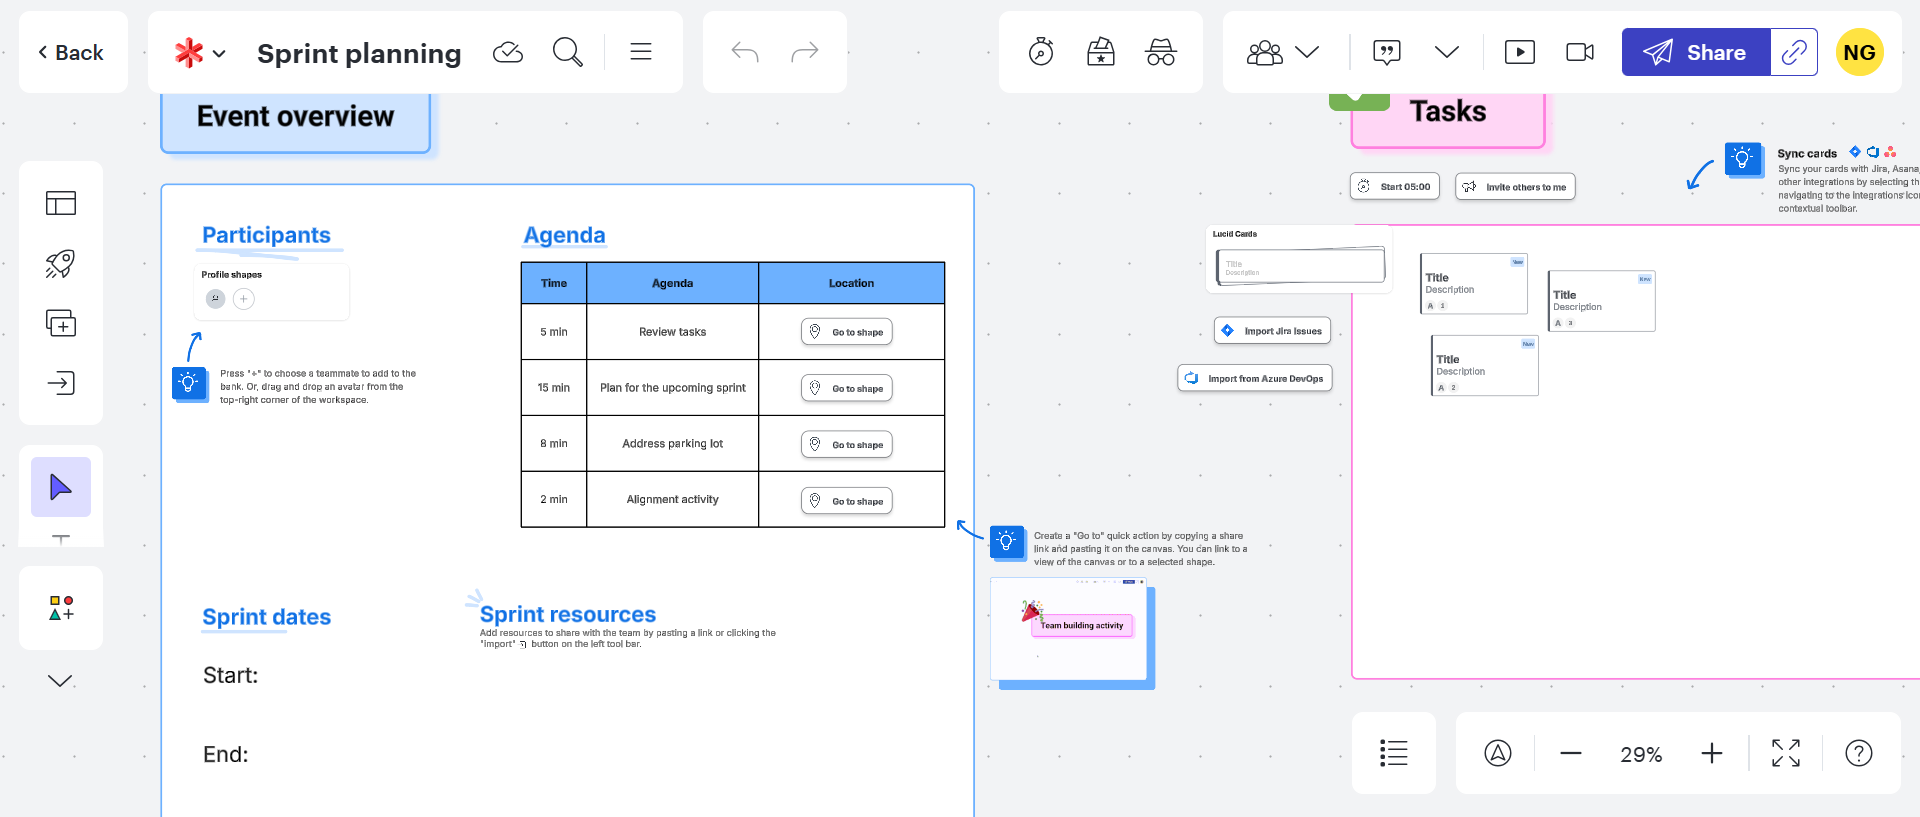Click the 'Address parking lot' agenda cell
Image resolution: width=1920 pixels, height=817 pixels.
tap(672, 444)
